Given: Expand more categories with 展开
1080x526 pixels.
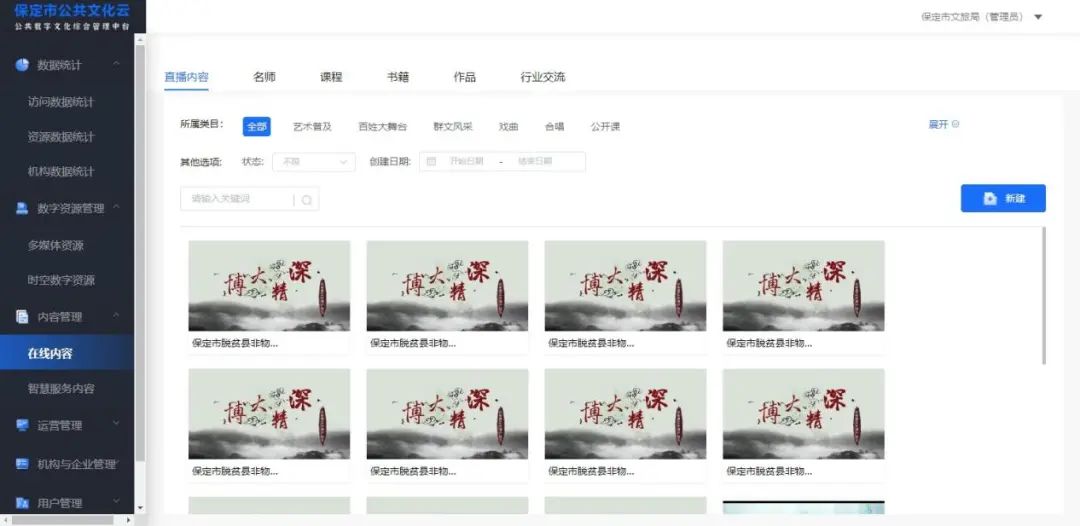Looking at the screenshot, I should tap(943, 125).
